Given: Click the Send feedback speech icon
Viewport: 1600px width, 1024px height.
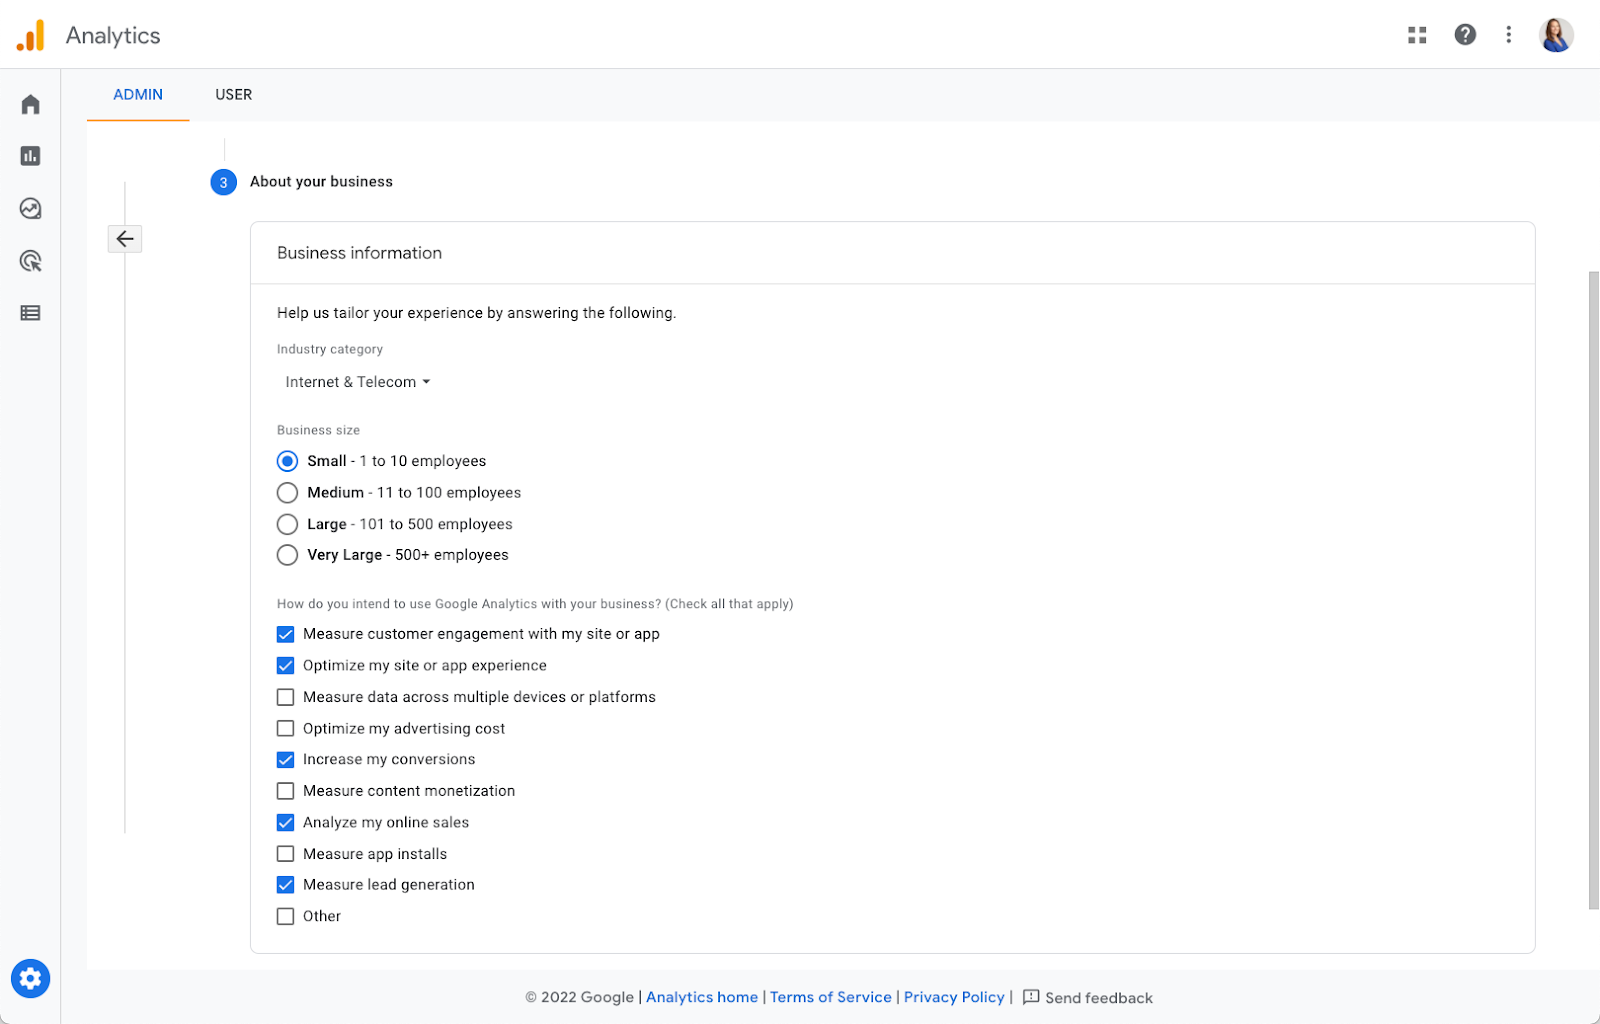Looking at the screenshot, I should (x=1031, y=997).
